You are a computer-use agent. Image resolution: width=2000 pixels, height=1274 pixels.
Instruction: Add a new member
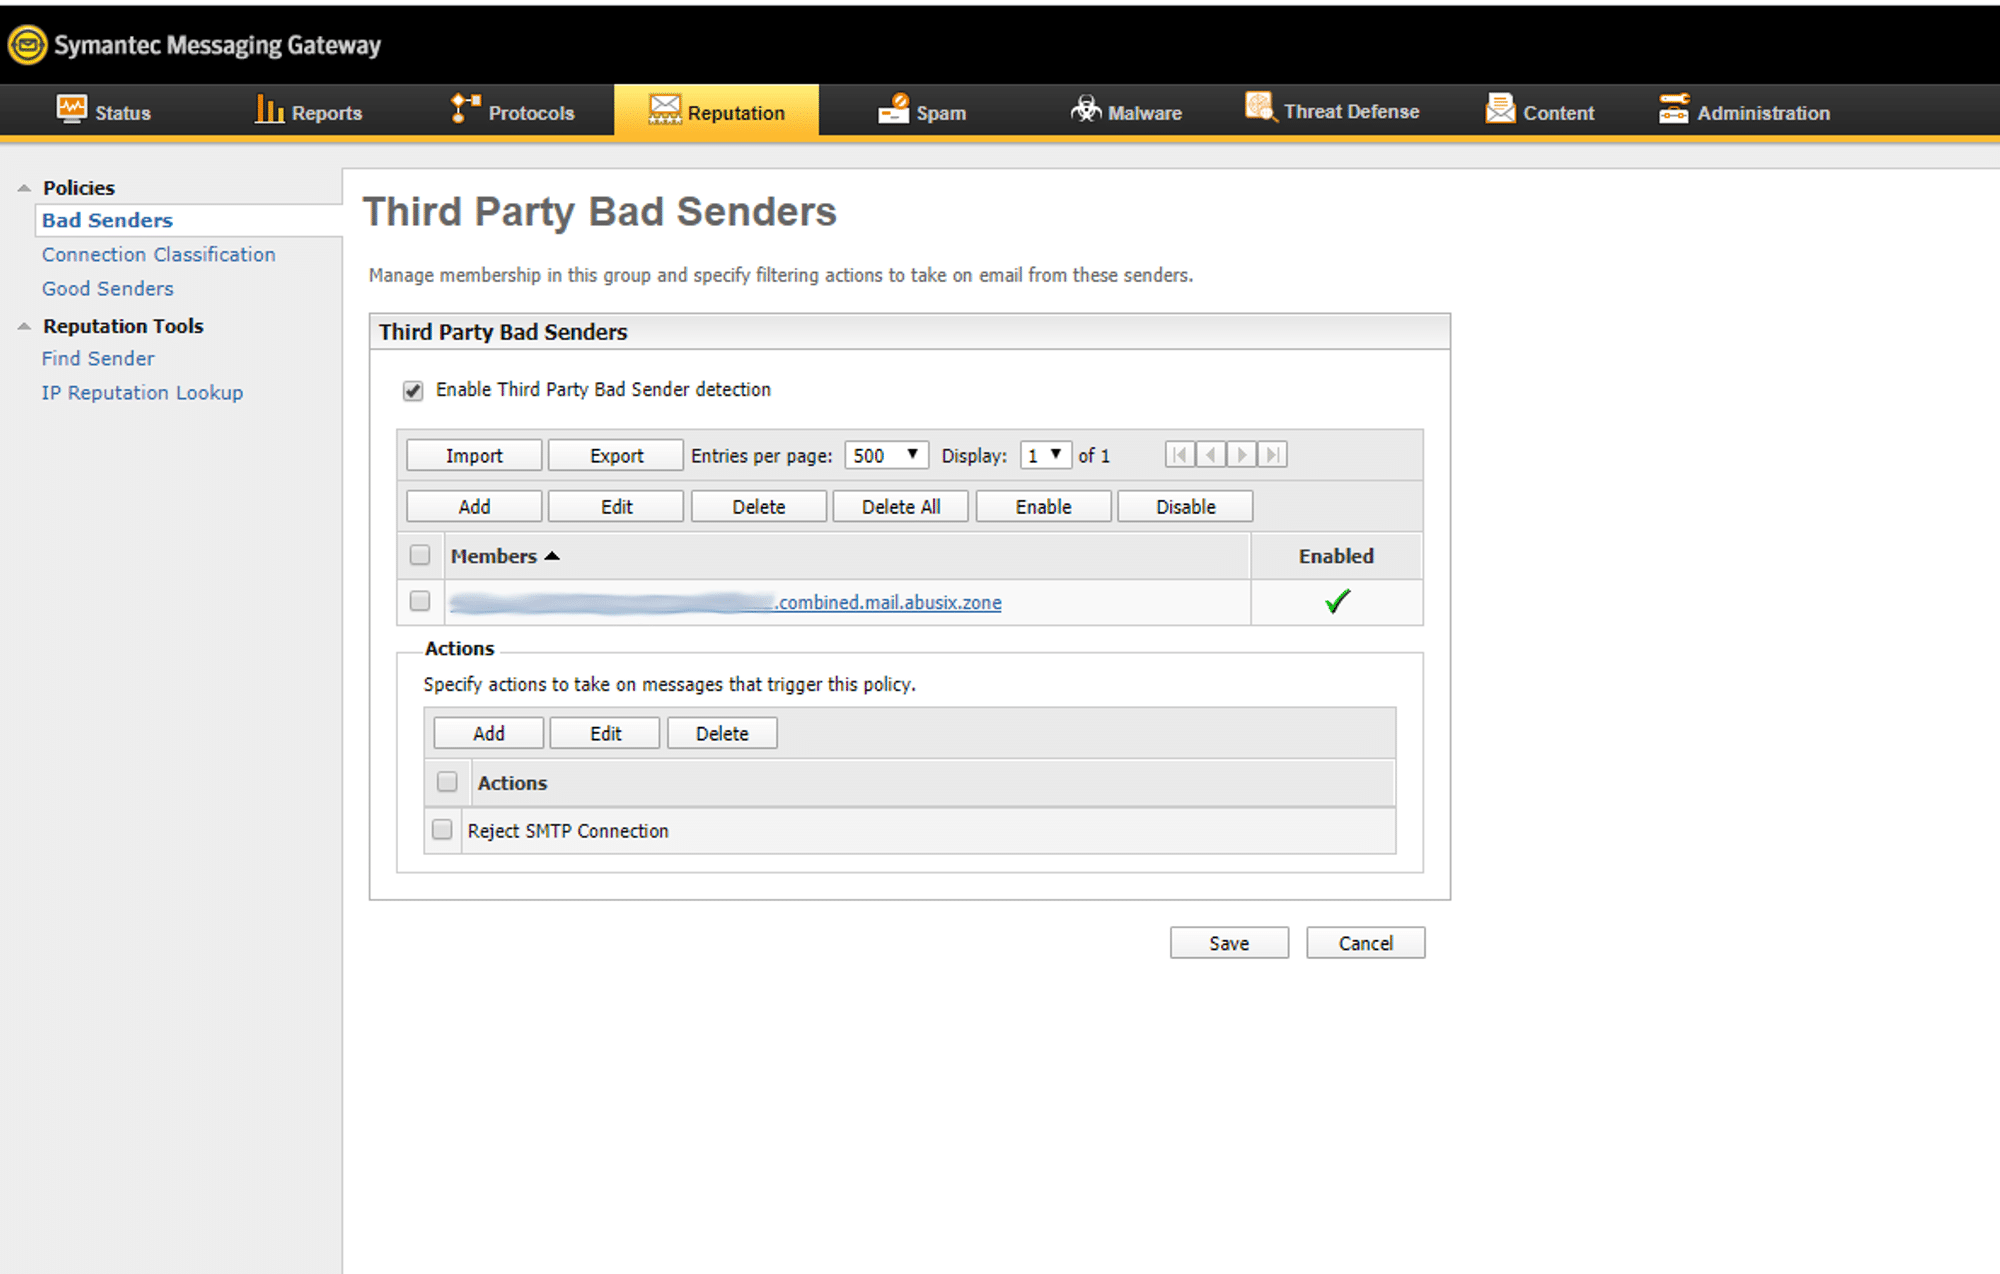474,506
